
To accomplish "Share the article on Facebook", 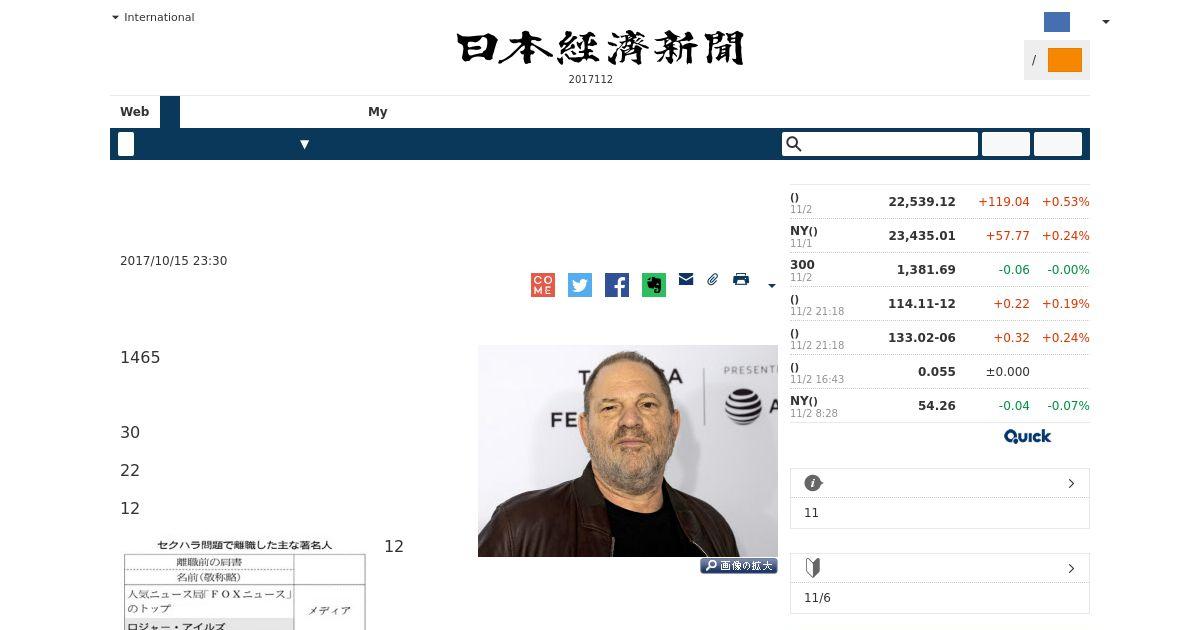I will click(617, 285).
